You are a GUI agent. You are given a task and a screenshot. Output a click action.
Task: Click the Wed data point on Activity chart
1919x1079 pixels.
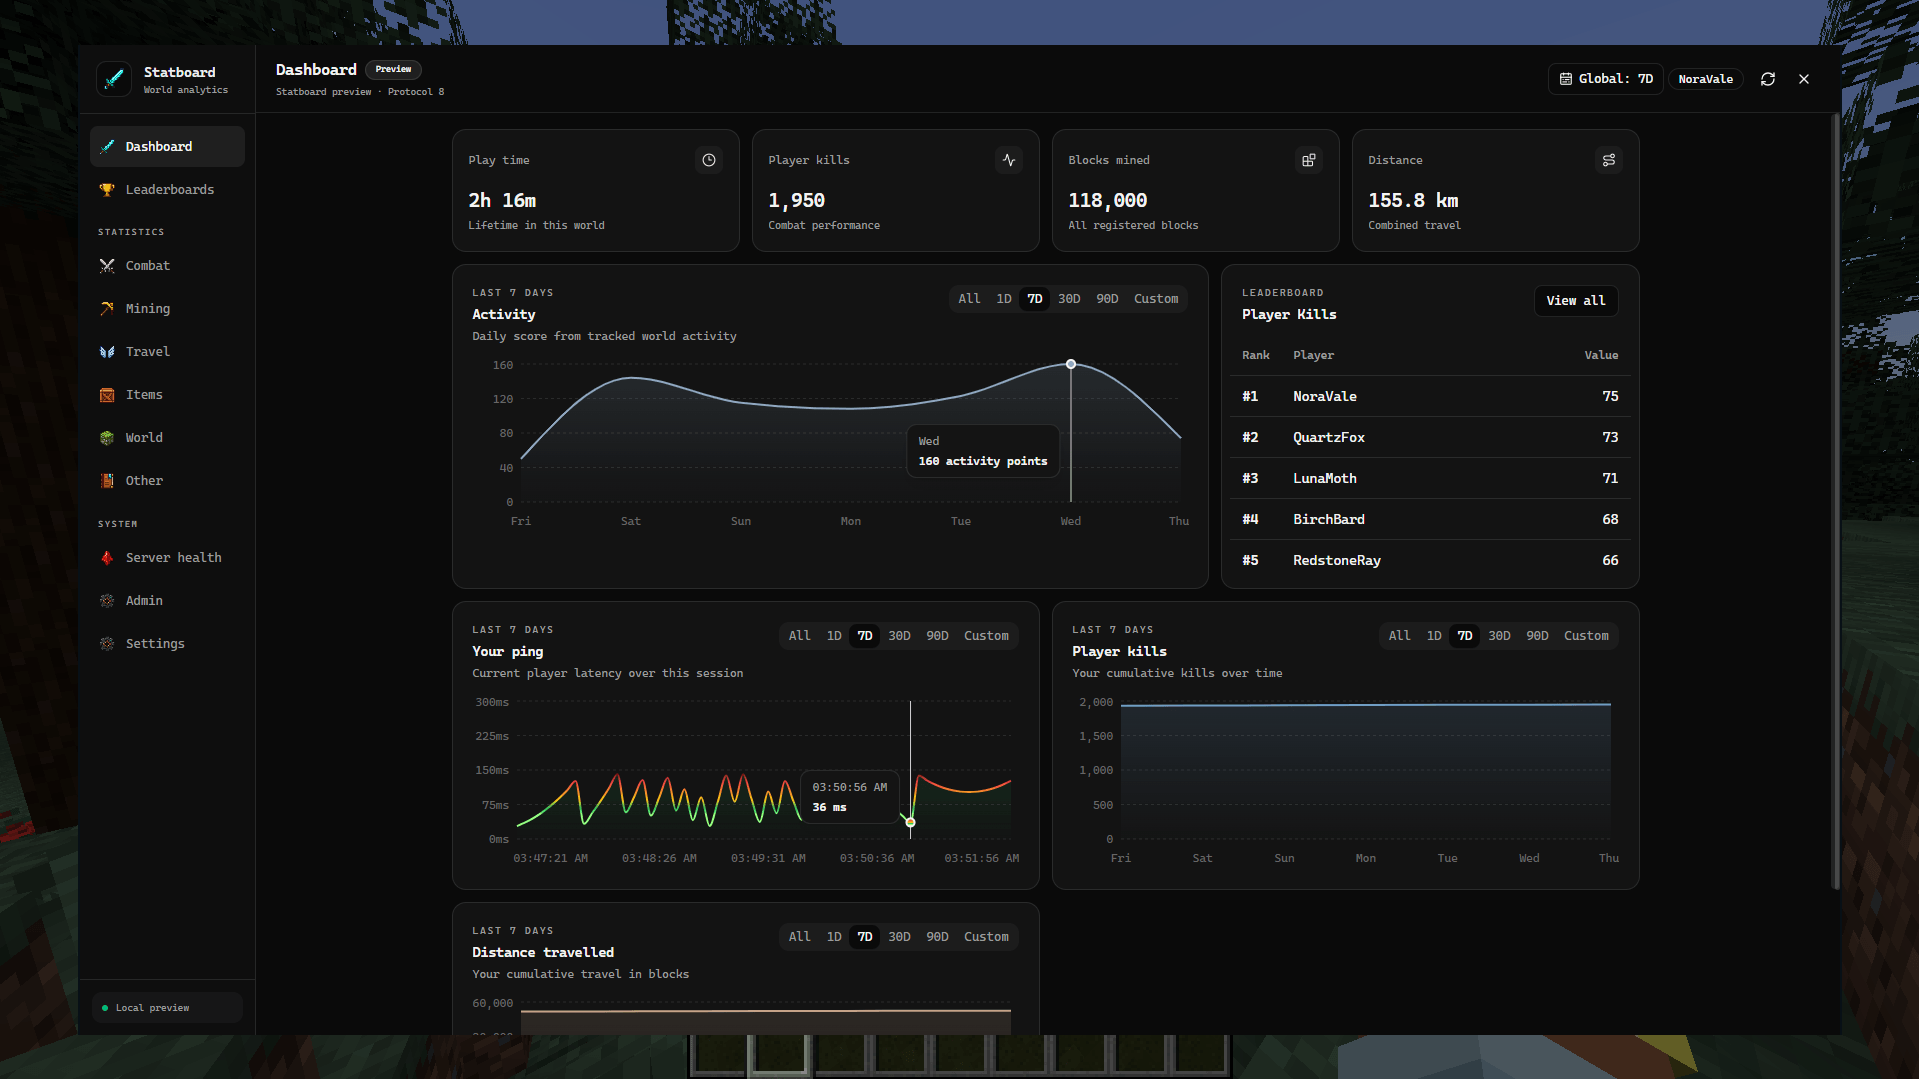[x=1071, y=364]
